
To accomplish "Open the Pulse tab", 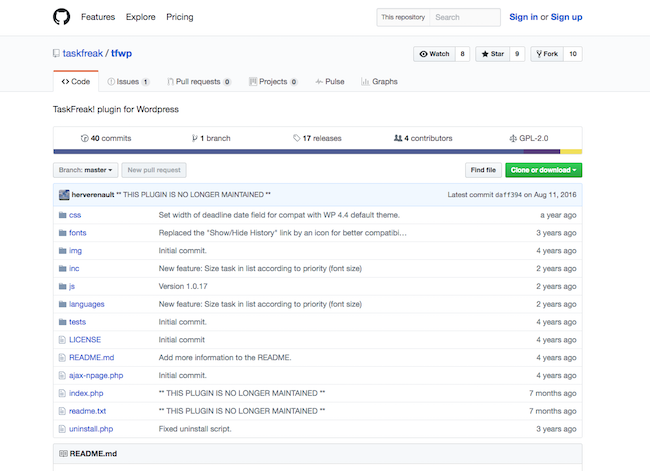I will (x=330, y=82).
